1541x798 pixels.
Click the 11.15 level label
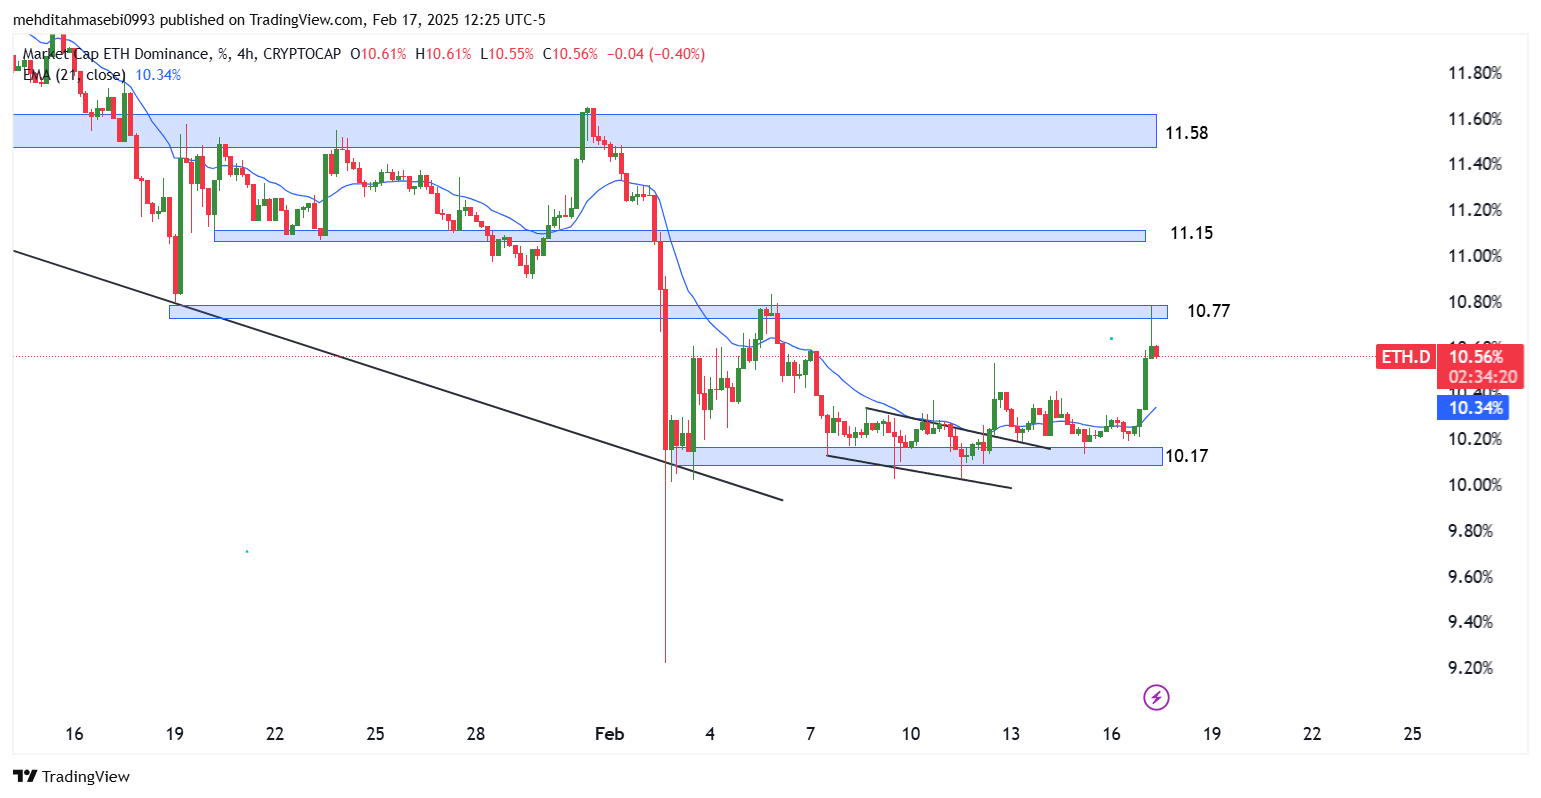1192,233
